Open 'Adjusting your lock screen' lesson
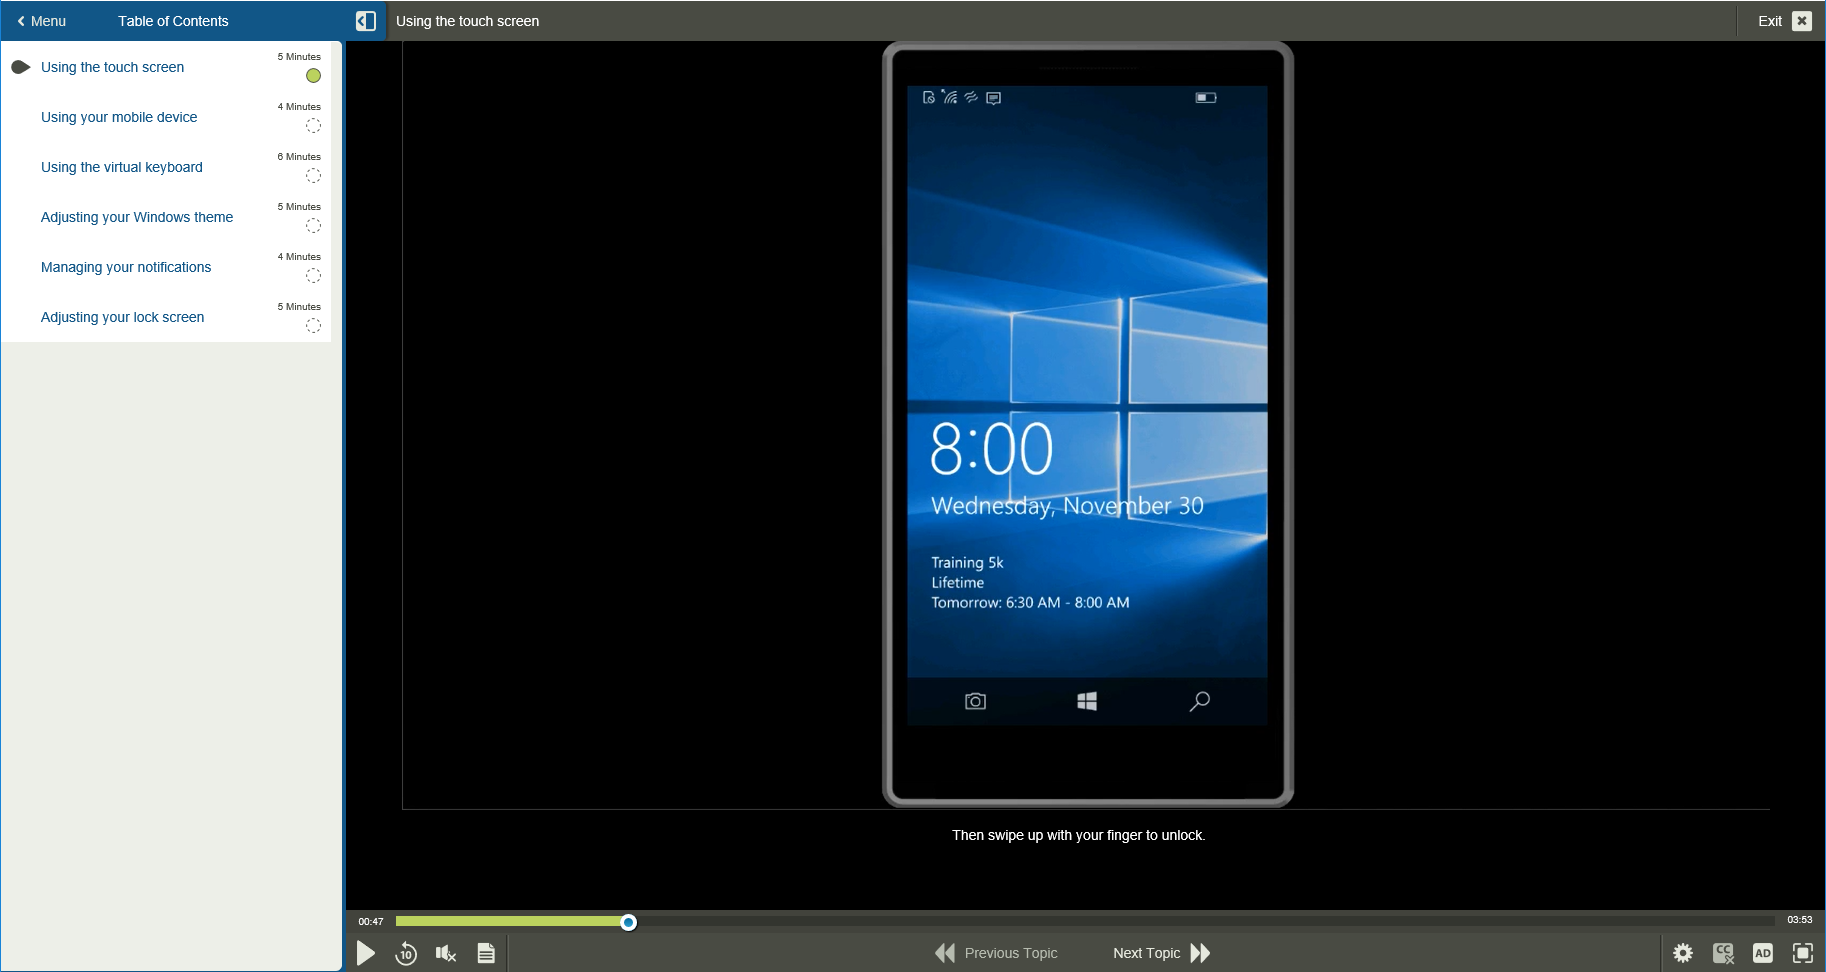Image resolution: width=1826 pixels, height=972 pixels. tap(122, 317)
